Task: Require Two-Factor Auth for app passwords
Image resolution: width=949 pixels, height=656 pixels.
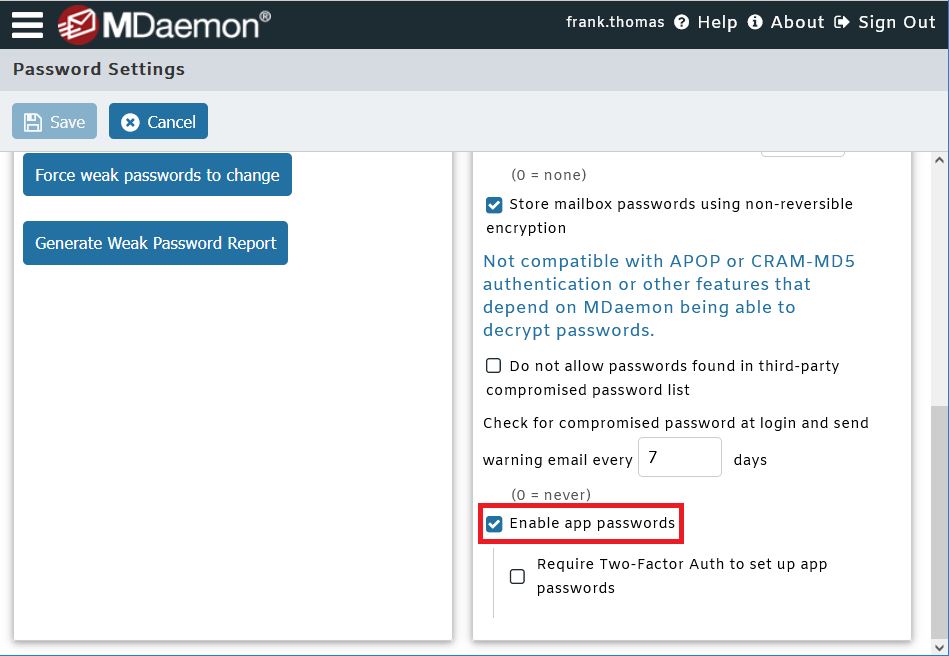Action: coord(517,576)
